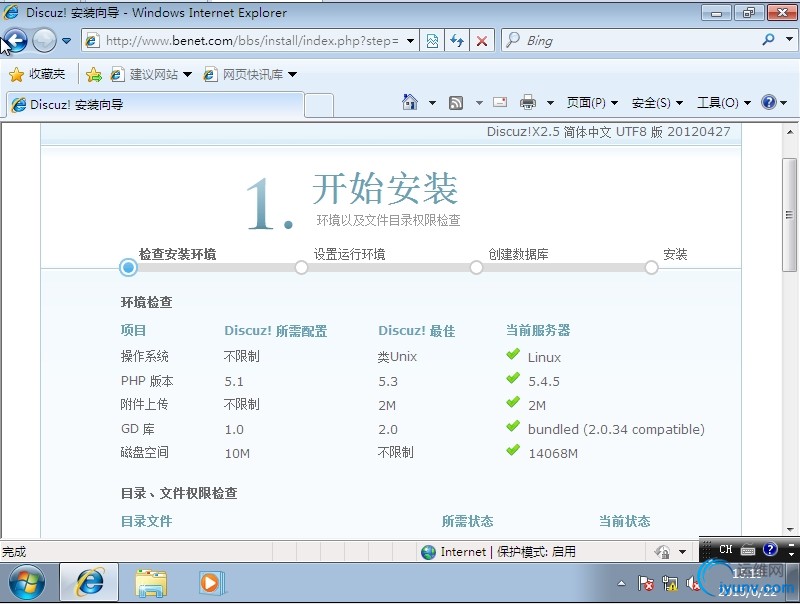
Task: Stop loading with the red X icon
Action: click(482, 40)
